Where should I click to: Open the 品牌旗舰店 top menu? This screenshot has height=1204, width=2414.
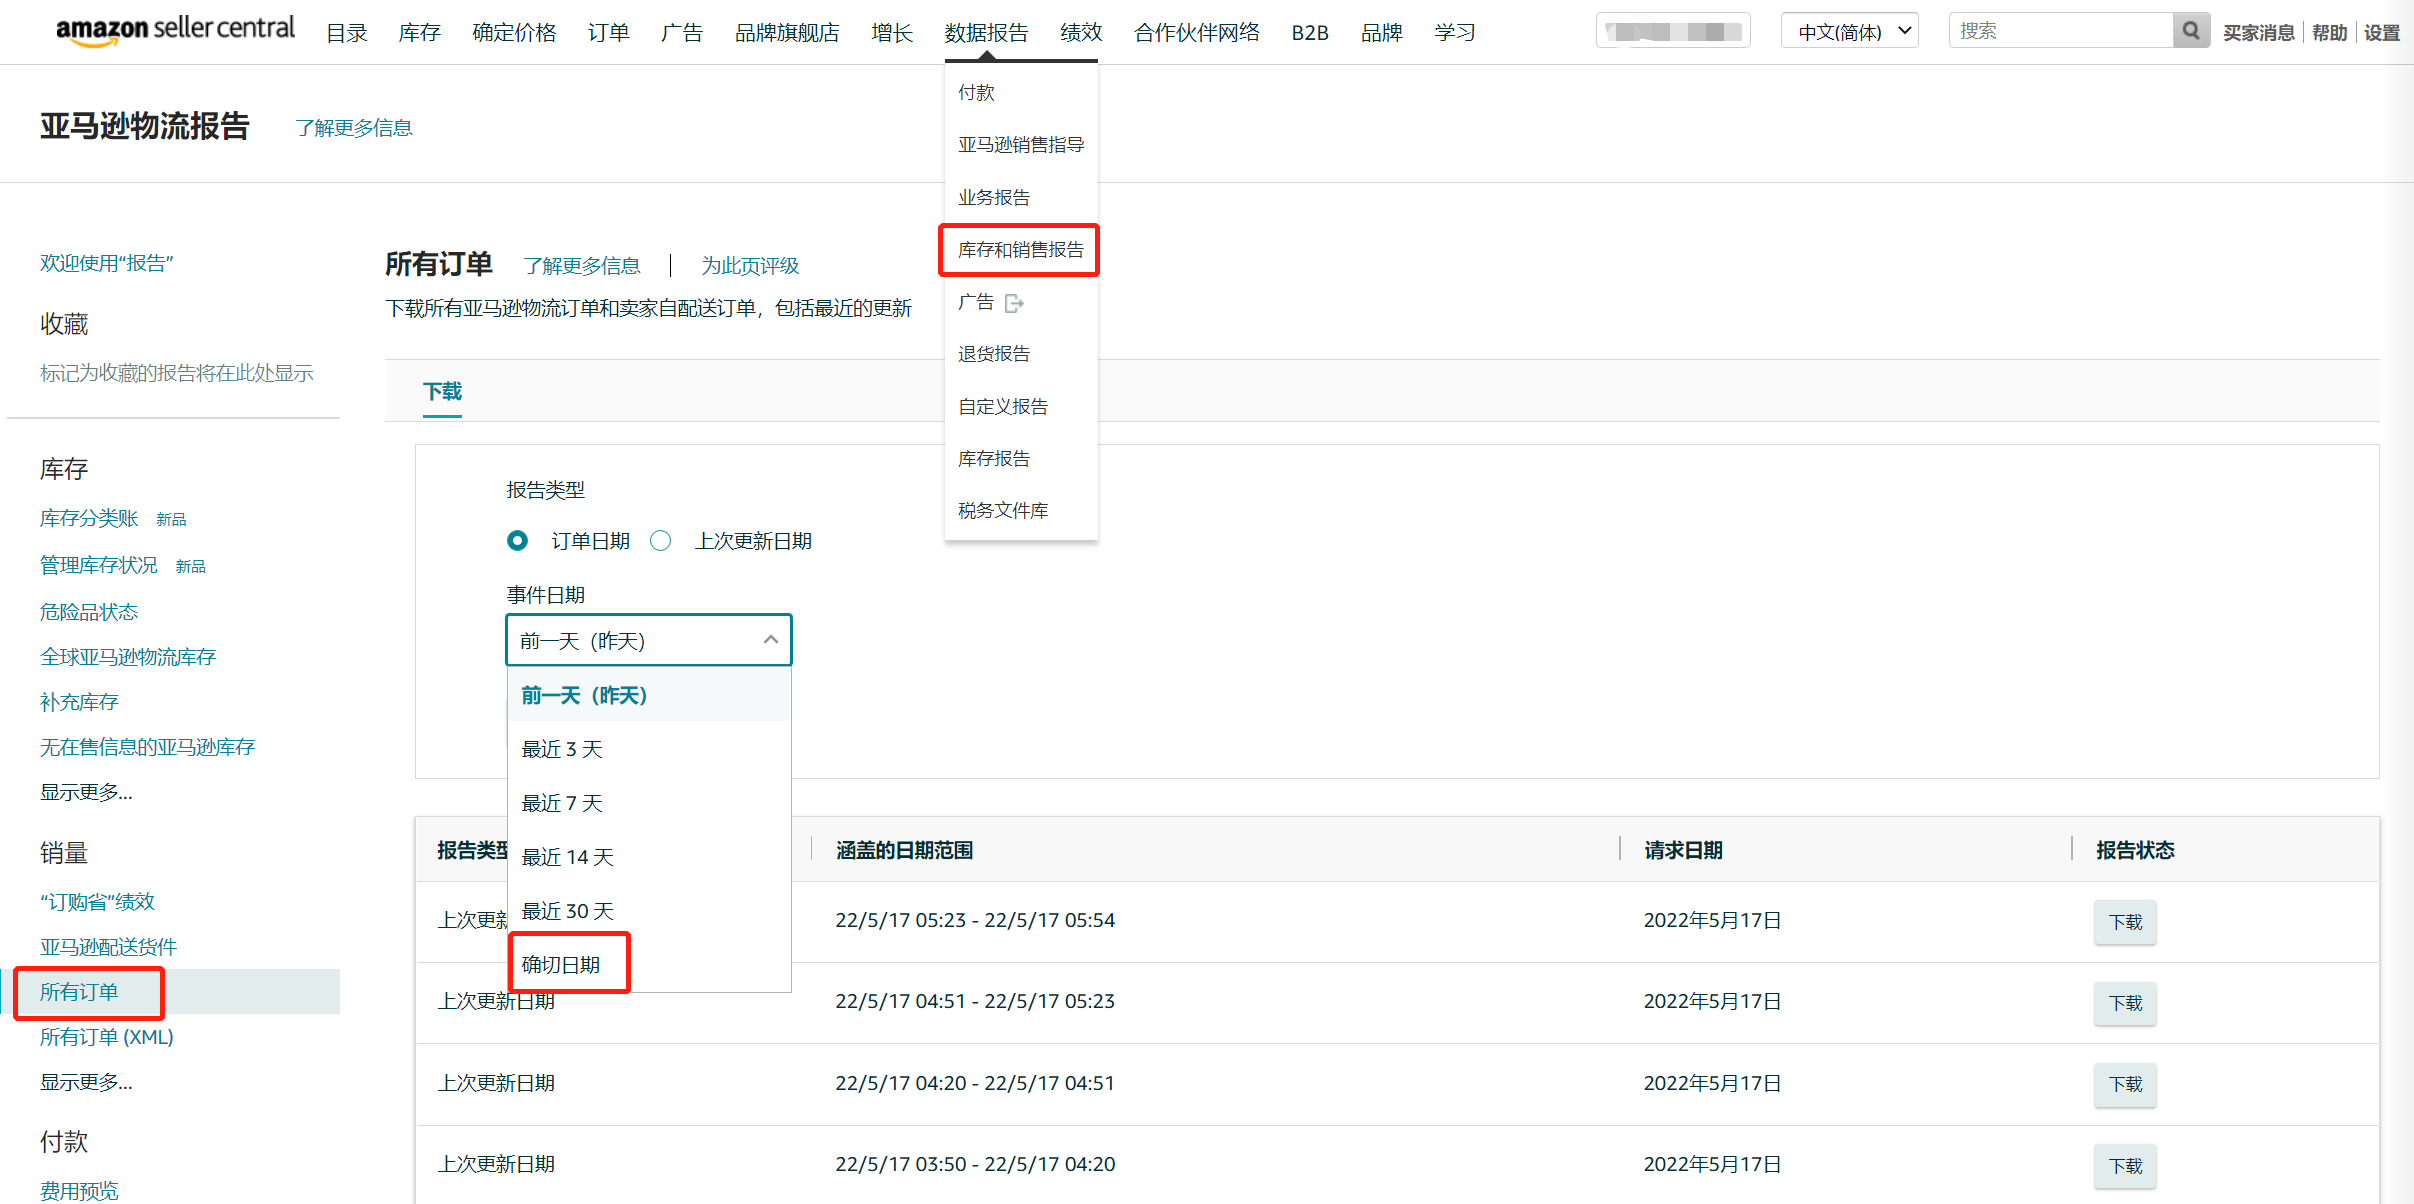coord(787,33)
